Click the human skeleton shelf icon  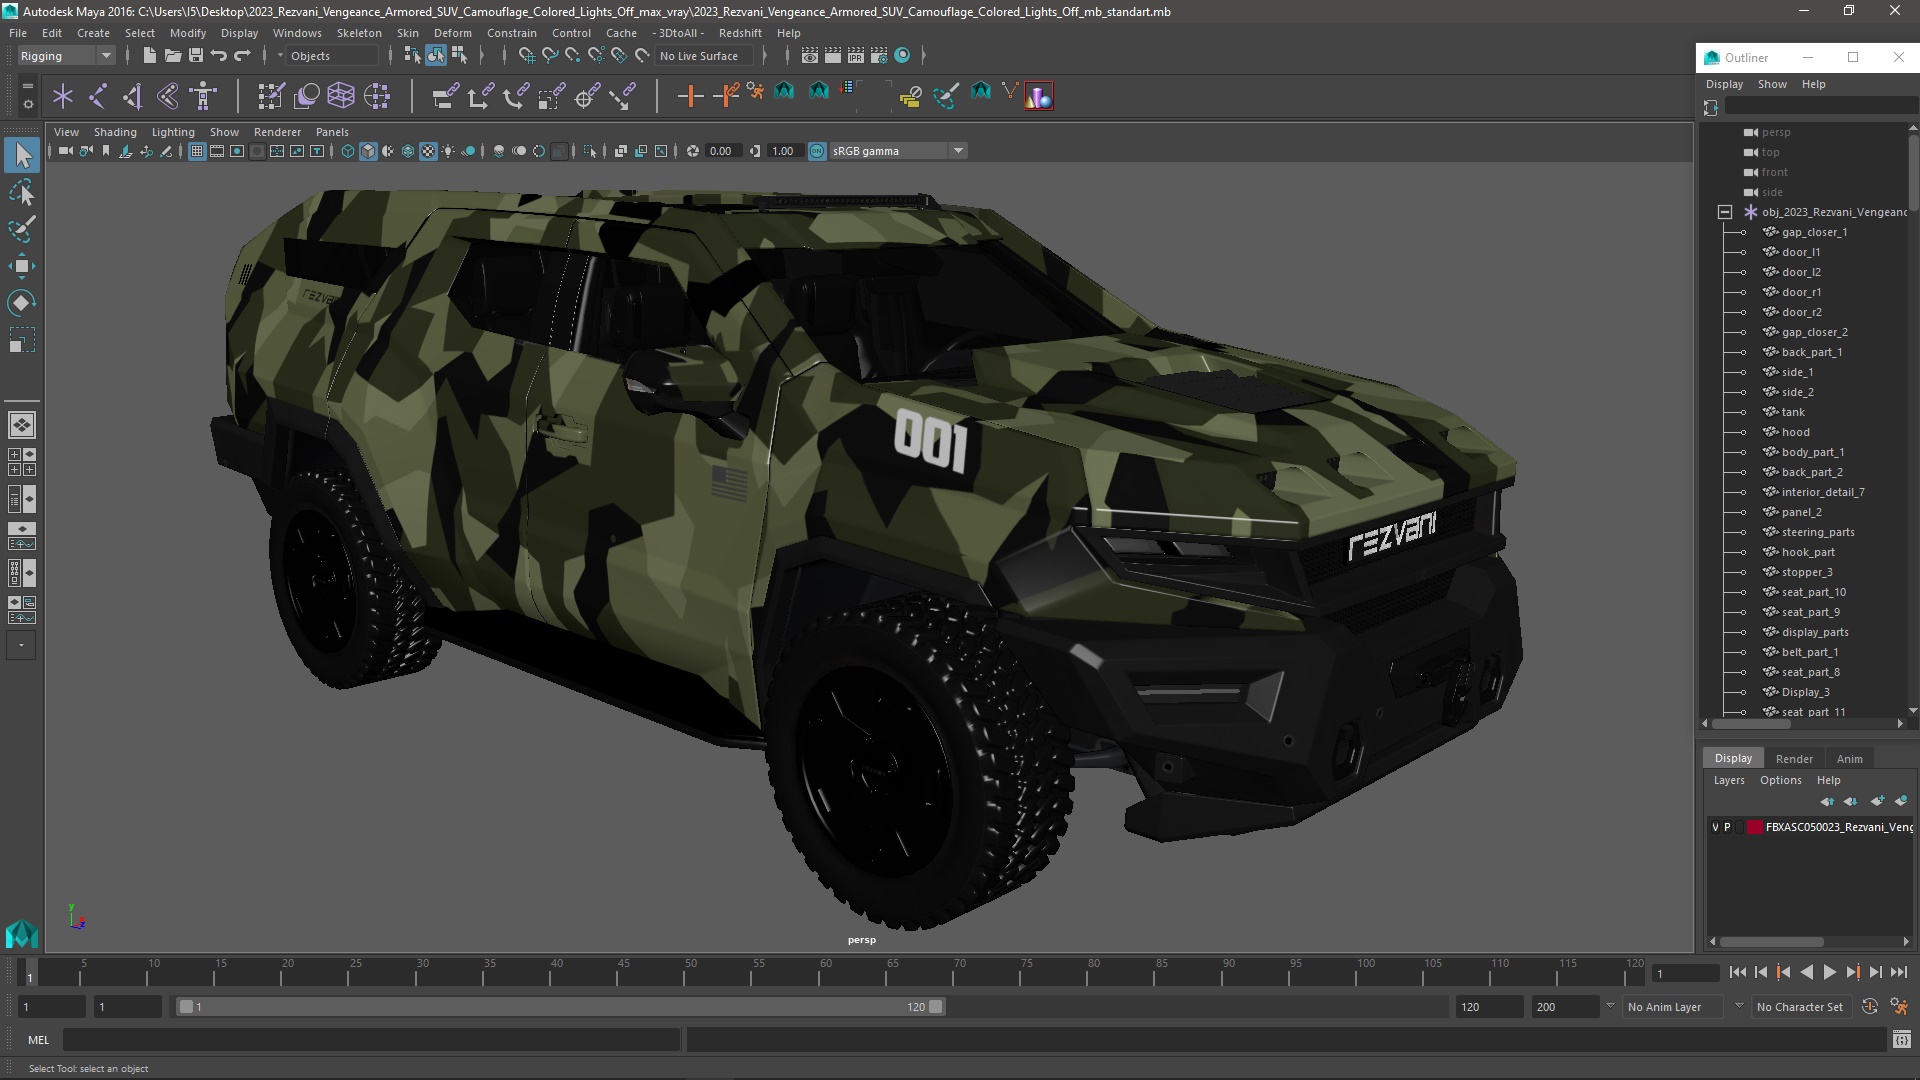click(203, 96)
